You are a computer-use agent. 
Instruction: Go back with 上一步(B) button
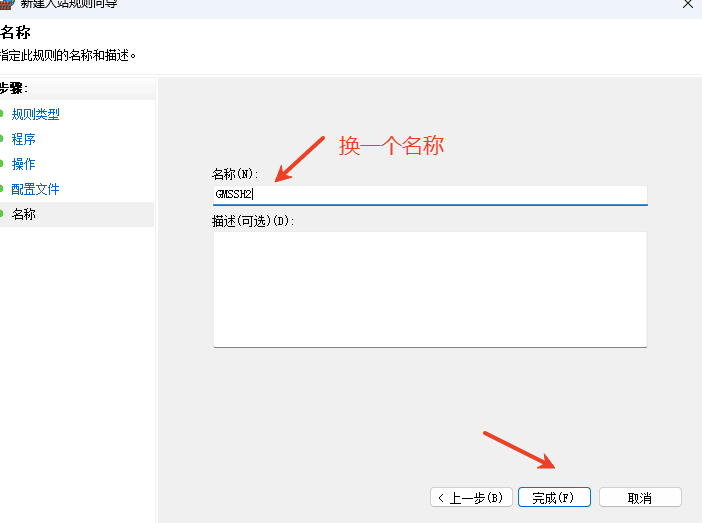pos(471,497)
